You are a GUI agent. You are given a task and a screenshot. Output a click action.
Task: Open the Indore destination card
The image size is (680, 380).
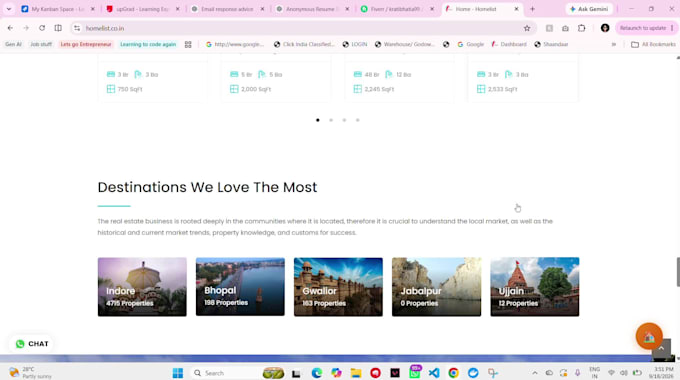click(142, 287)
